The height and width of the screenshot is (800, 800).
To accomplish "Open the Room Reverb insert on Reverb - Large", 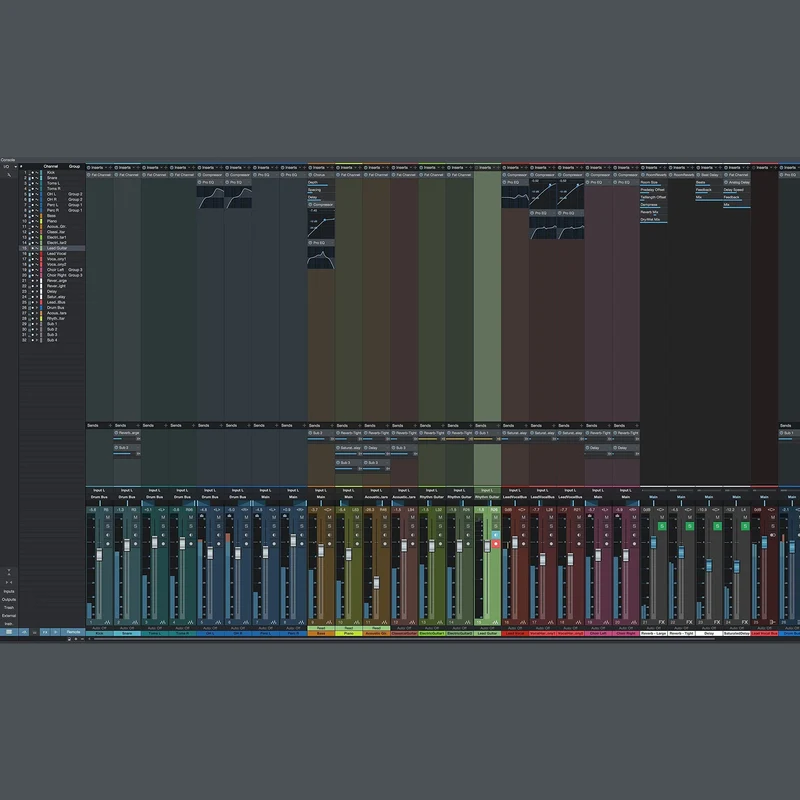I will 654,175.
